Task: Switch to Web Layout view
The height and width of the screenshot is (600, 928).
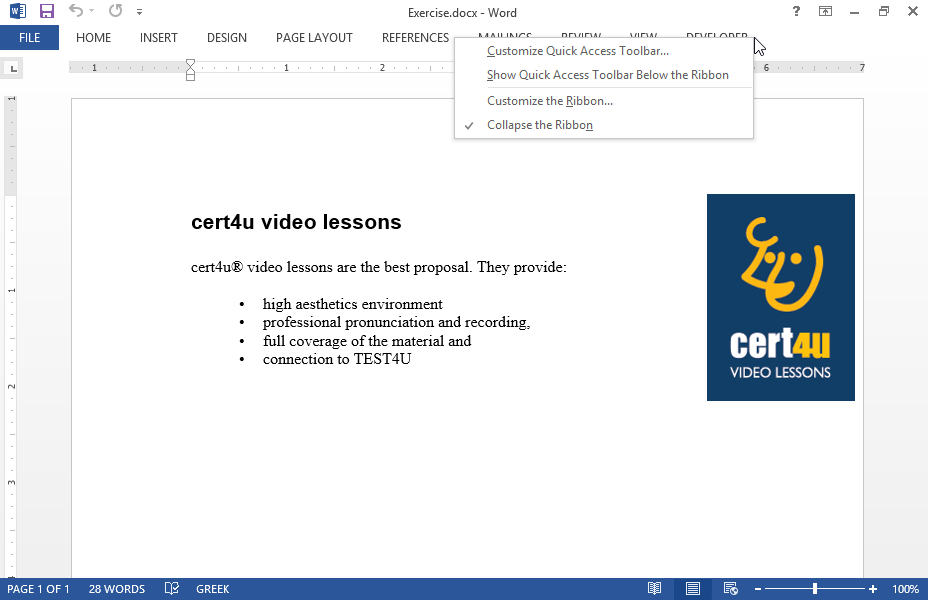Action: click(730, 589)
